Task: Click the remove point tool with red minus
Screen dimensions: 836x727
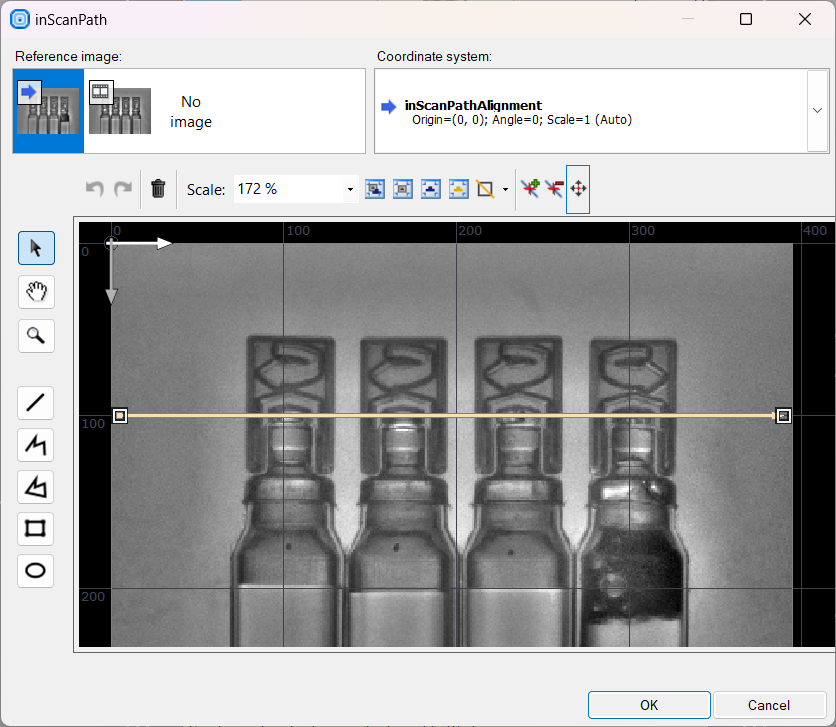Action: 553,188
